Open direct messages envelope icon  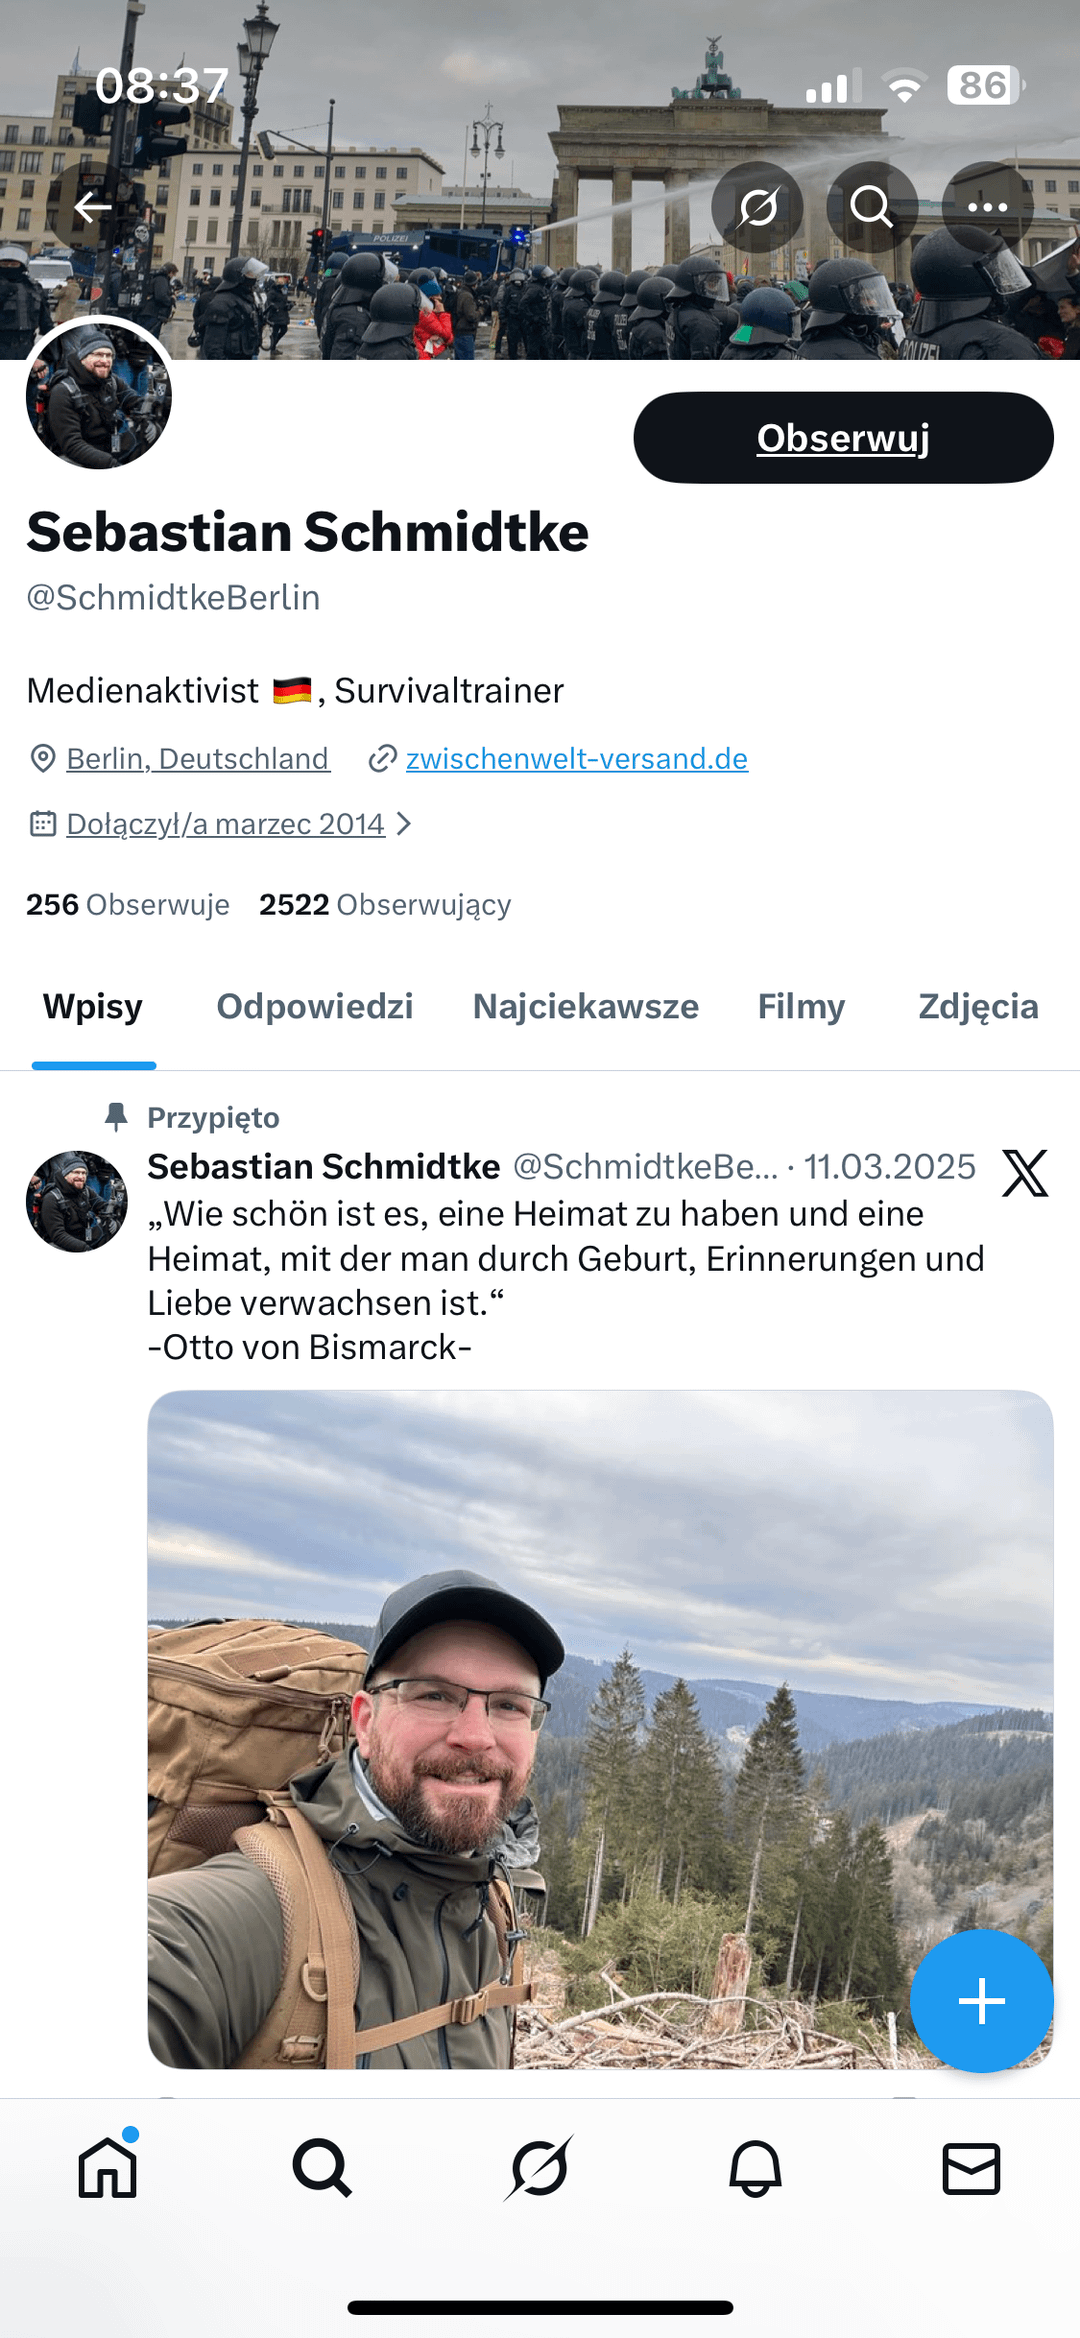coord(971,2168)
